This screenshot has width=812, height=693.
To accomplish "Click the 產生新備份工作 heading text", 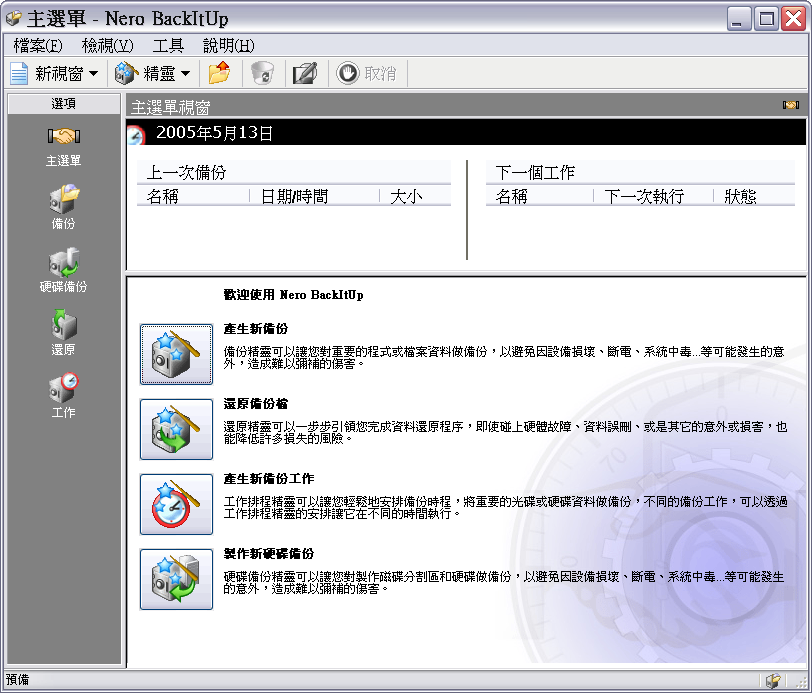I will click(x=269, y=479).
